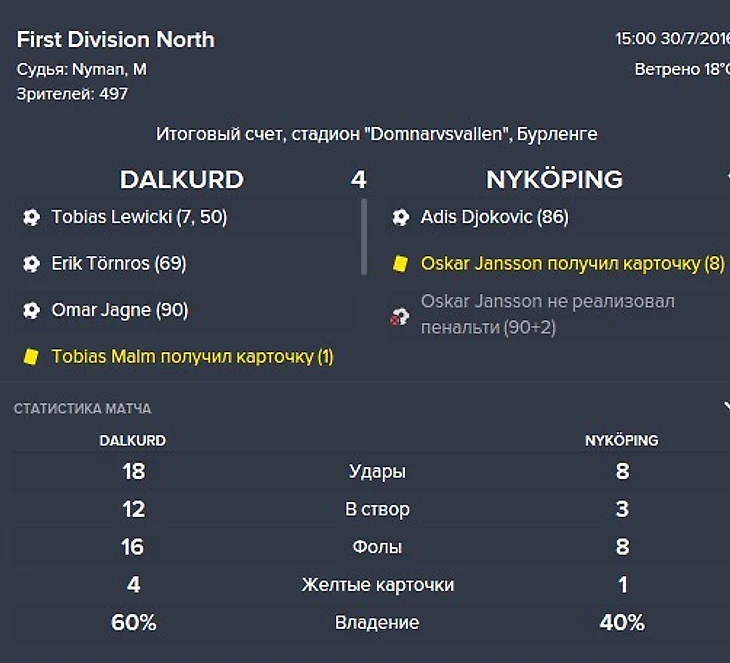
Task: Click the yellow card icon beside Oskar Jansson
Action: tap(400, 264)
